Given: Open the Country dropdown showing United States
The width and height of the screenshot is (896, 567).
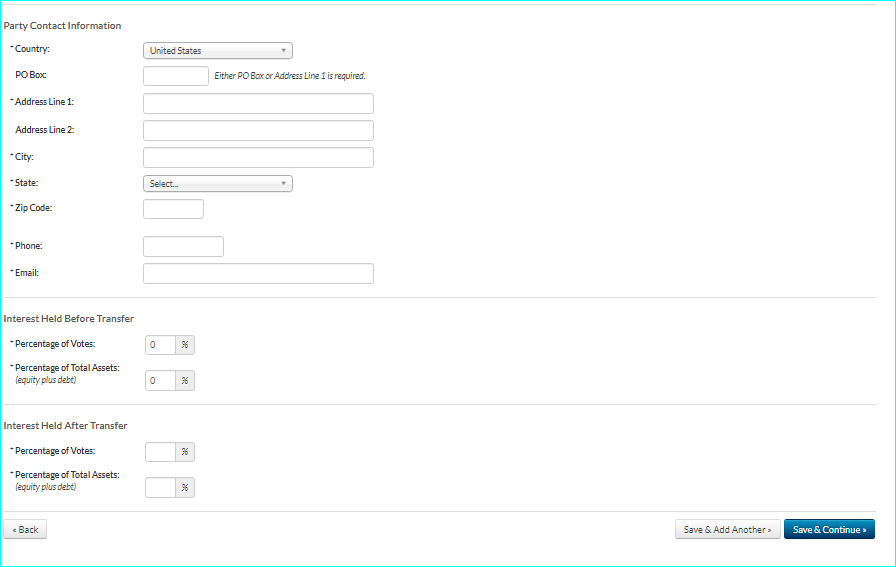Looking at the screenshot, I should coord(218,50).
